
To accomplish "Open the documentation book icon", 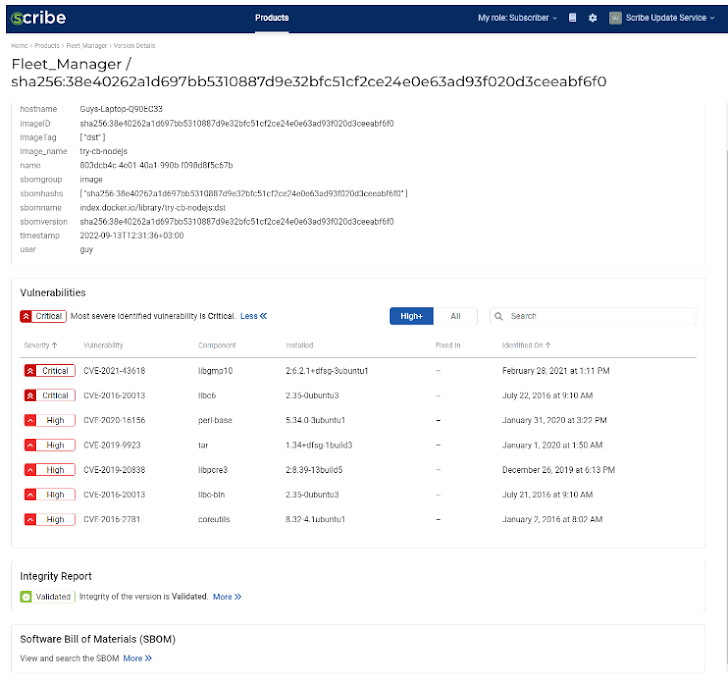I will coord(572,18).
